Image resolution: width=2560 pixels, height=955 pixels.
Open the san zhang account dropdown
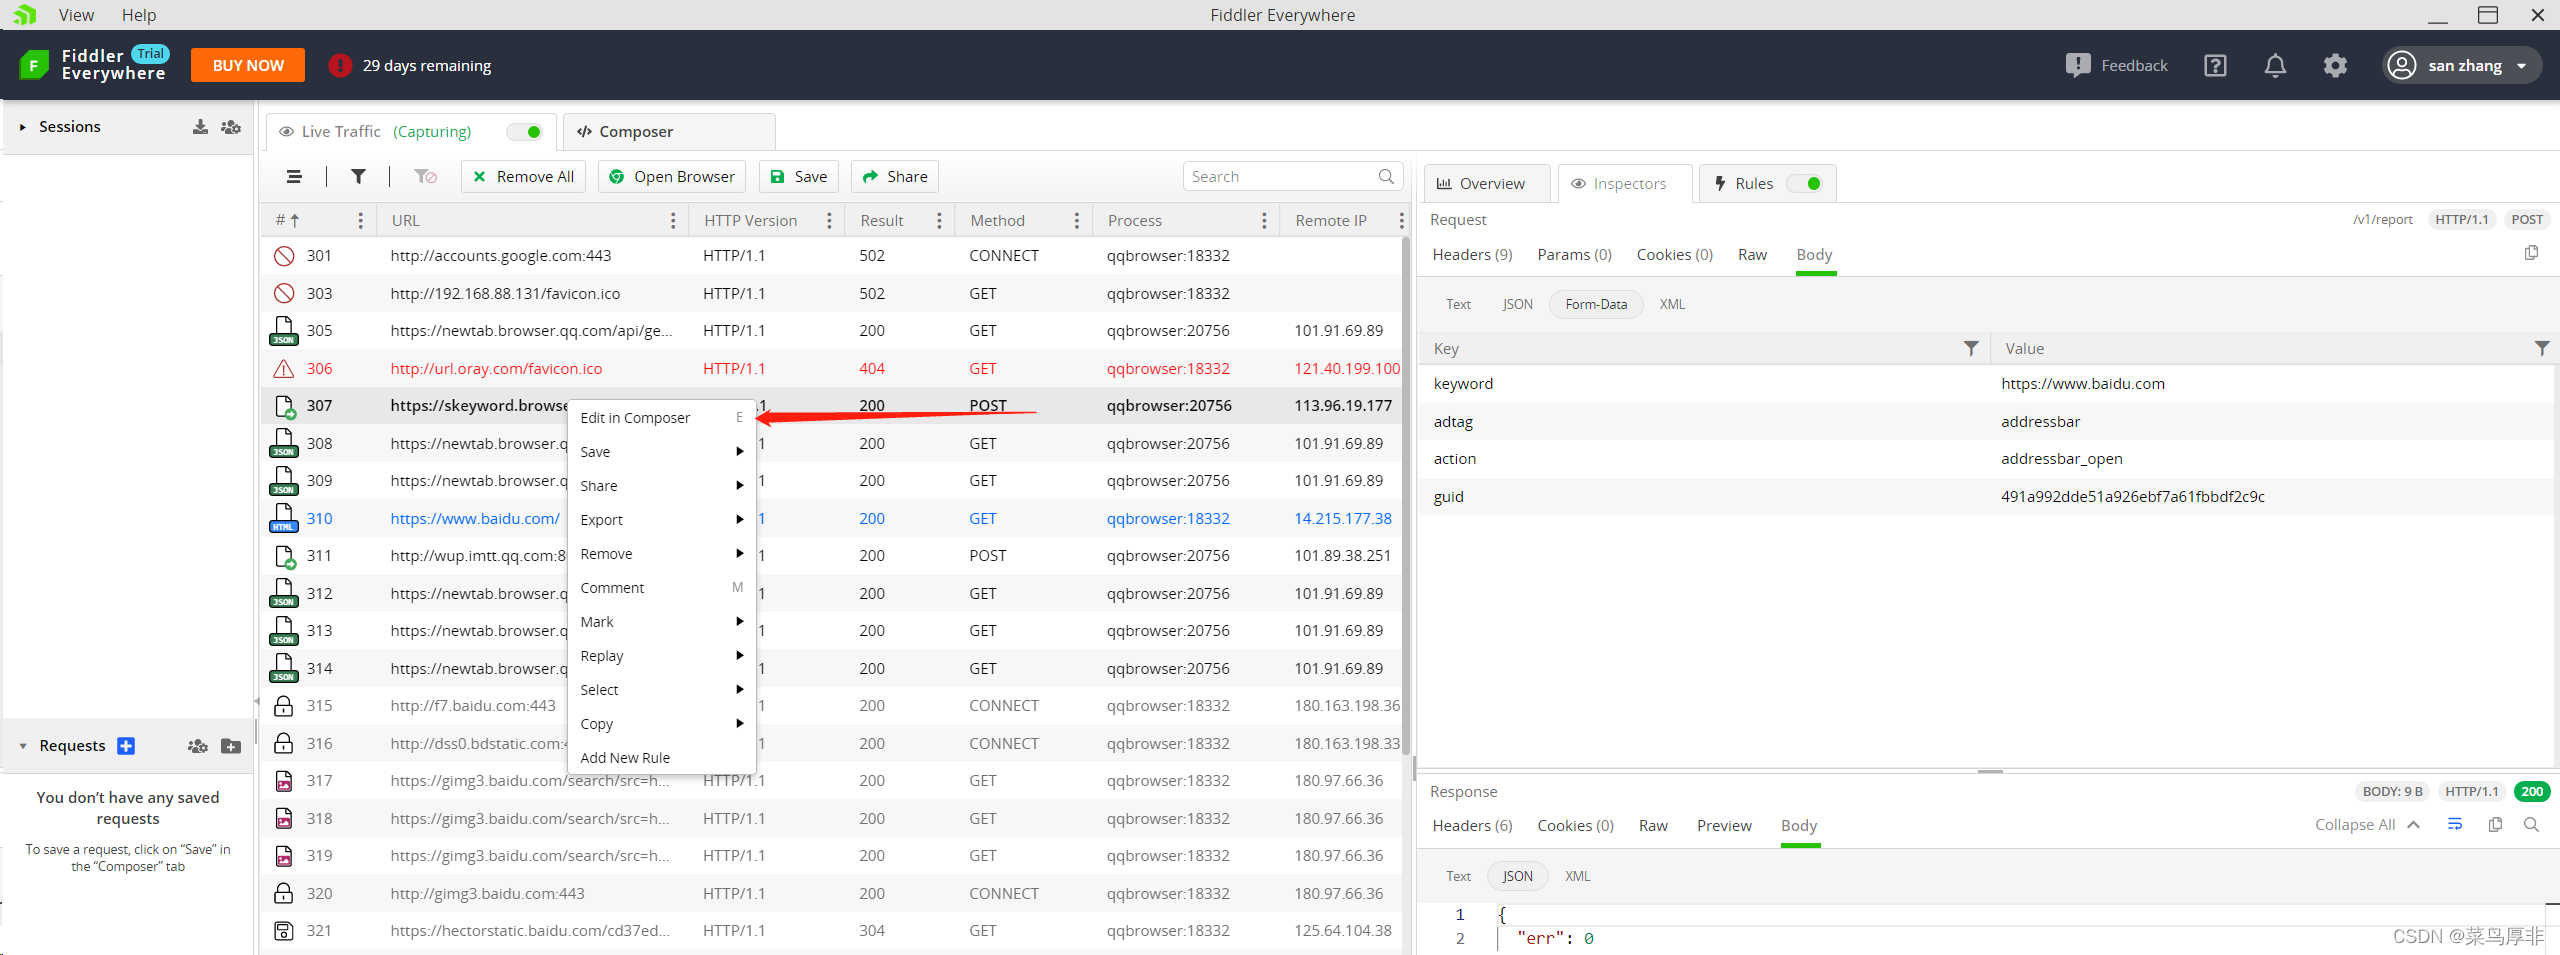click(x=2462, y=65)
